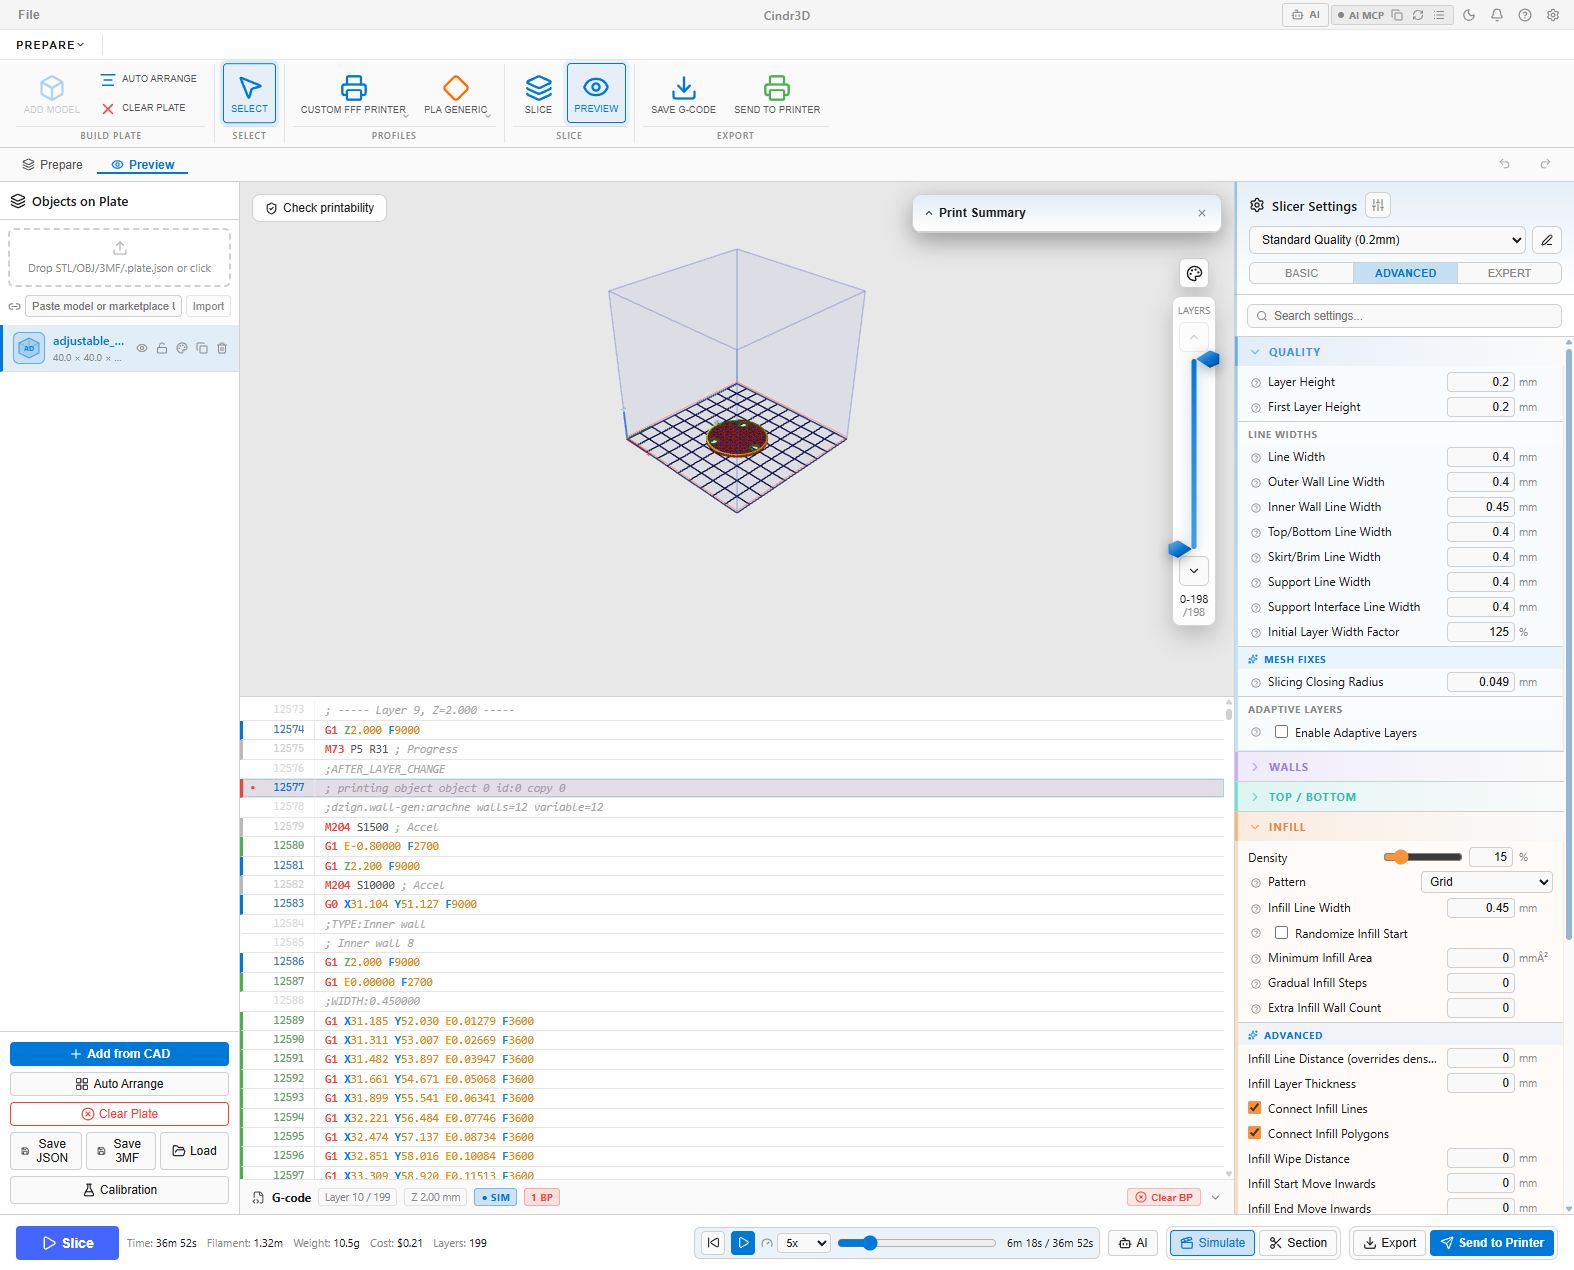Screen dimensions: 1574x1270
Task: Select the Basic settings tab
Action: click(1301, 273)
